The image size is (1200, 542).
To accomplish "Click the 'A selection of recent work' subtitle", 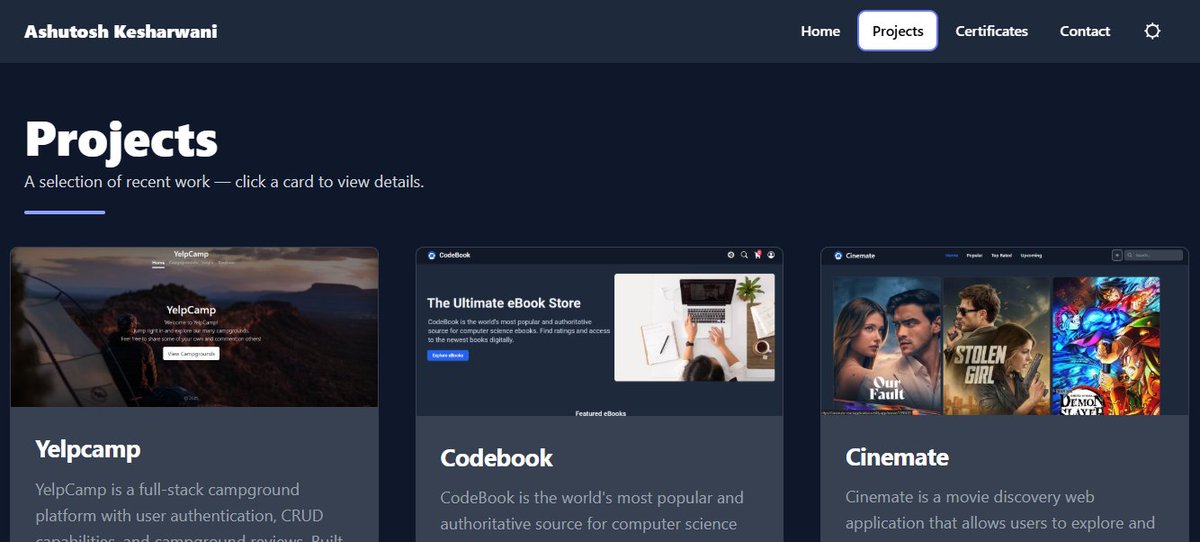I will [224, 182].
